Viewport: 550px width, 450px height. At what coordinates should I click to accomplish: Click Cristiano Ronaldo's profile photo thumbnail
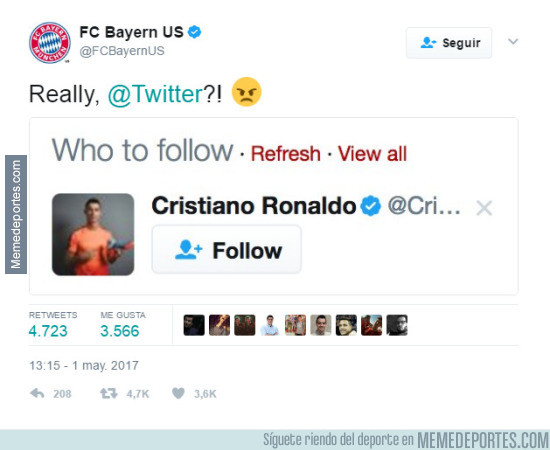(93, 234)
